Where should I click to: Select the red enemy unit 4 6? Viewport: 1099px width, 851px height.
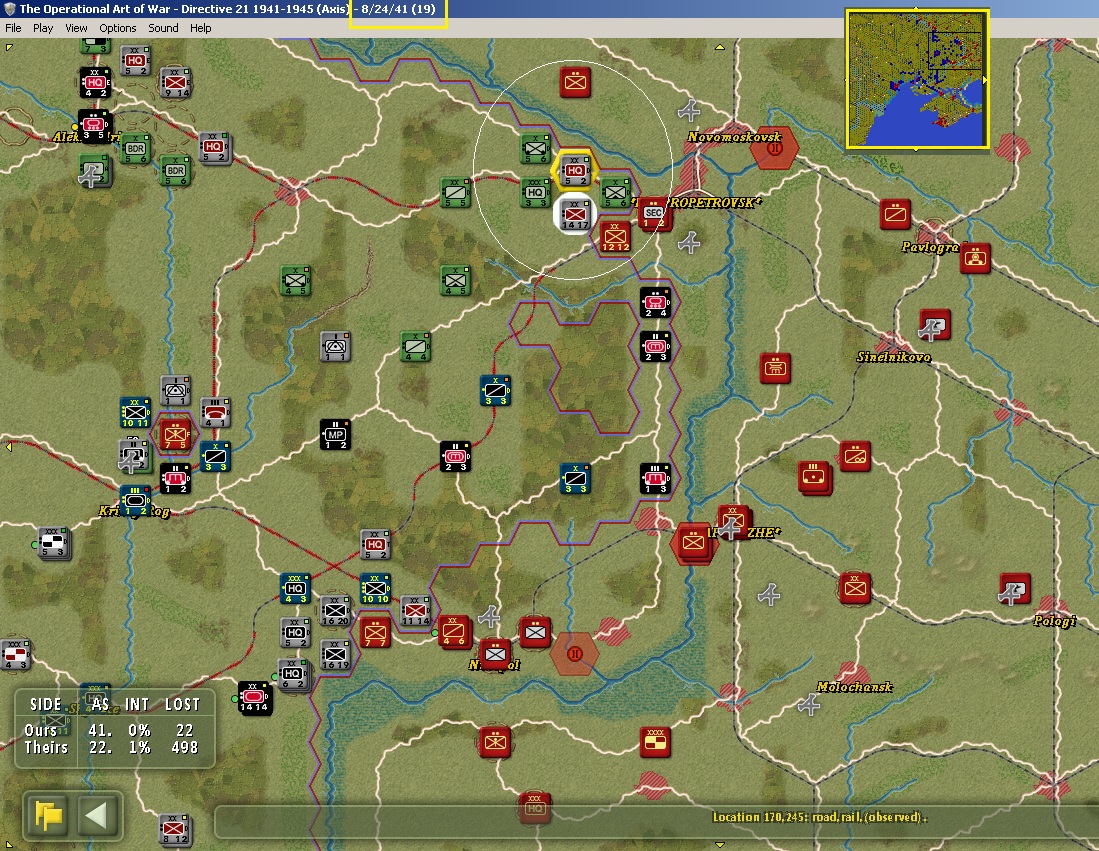453,632
